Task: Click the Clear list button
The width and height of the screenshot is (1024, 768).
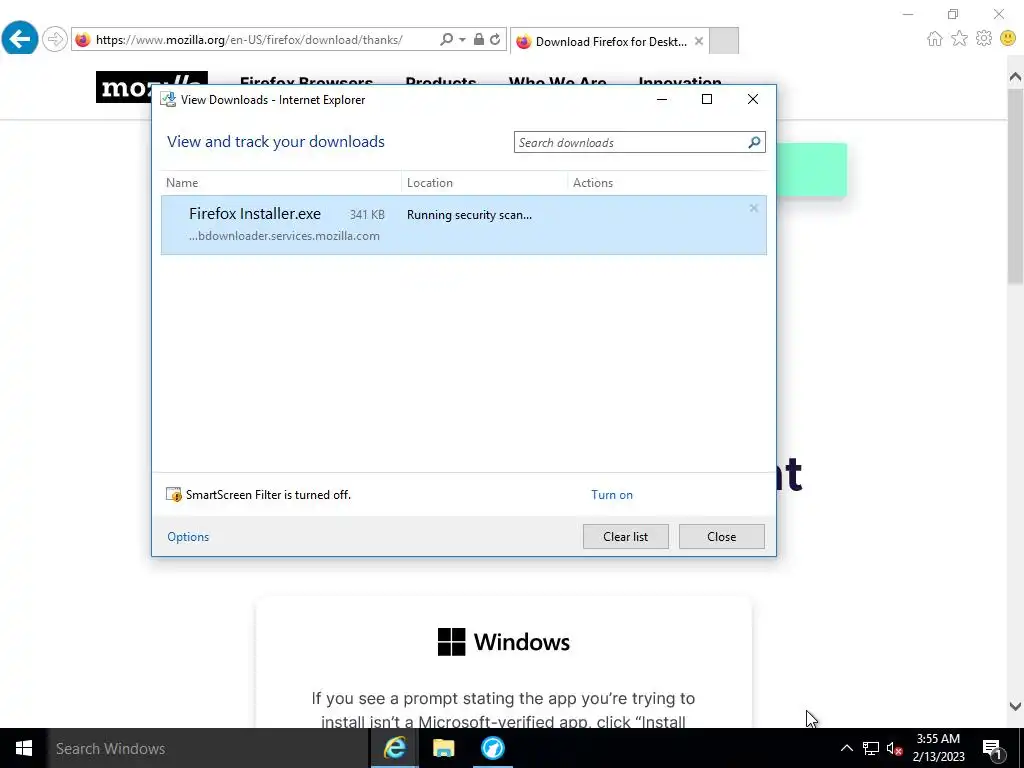Action: pos(626,537)
